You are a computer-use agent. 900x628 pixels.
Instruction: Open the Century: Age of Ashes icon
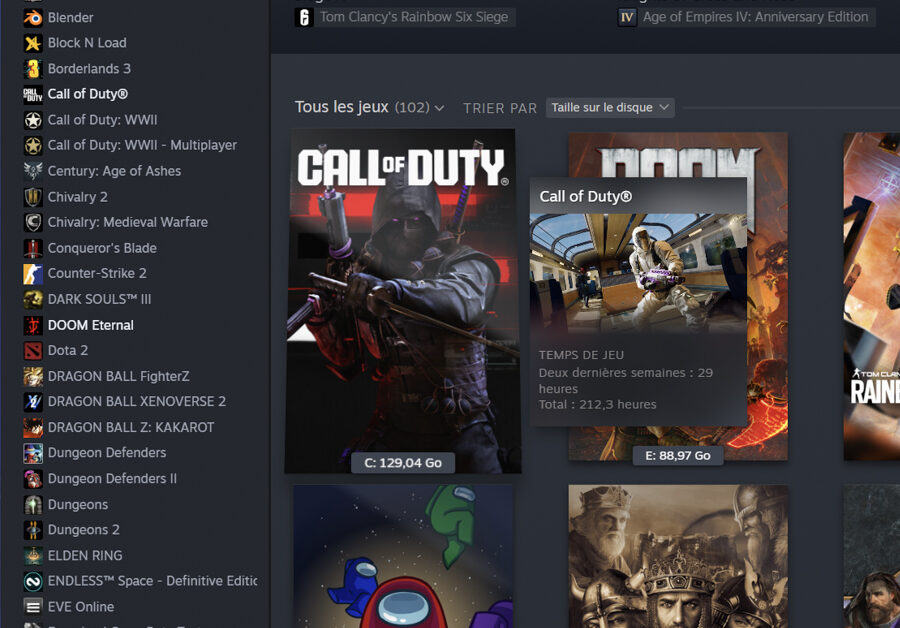pyautogui.click(x=33, y=171)
